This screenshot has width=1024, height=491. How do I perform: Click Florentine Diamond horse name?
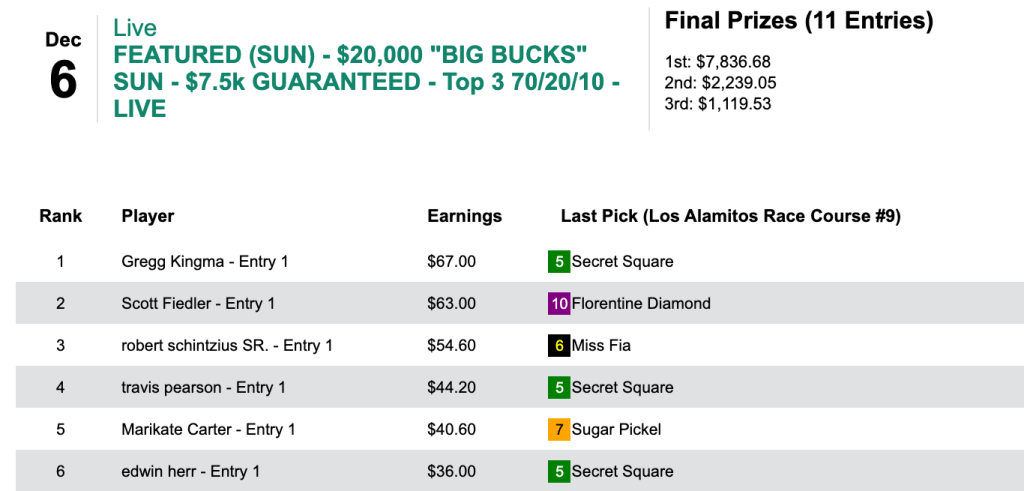pyautogui.click(x=641, y=304)
